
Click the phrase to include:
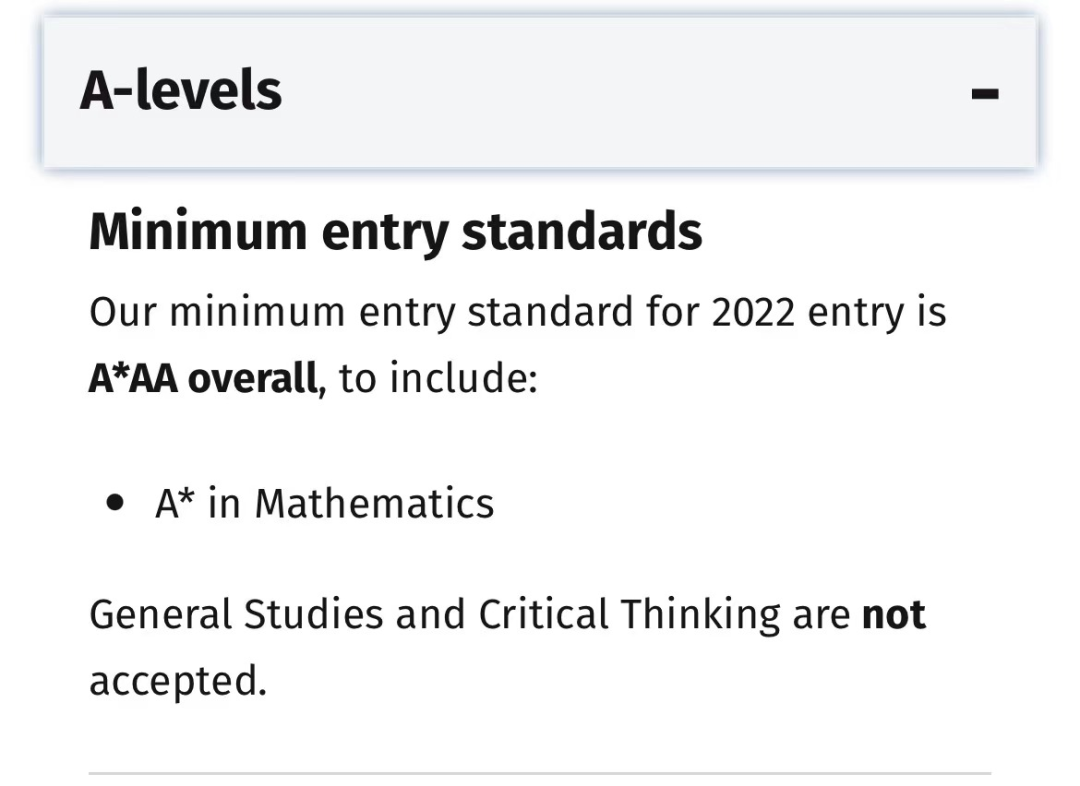click(x=438, y=380)
